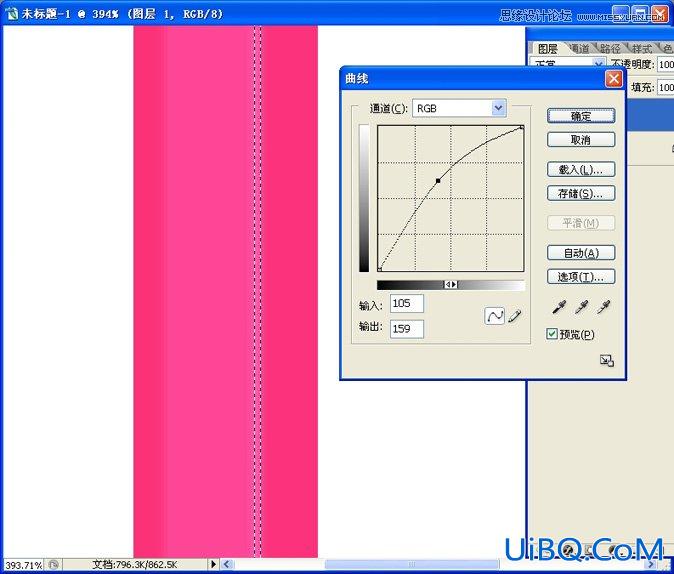This screenshot has height=574, width=674.
Task: Click the zoom field showing 393.71%
Action: (x=24, y=564)
